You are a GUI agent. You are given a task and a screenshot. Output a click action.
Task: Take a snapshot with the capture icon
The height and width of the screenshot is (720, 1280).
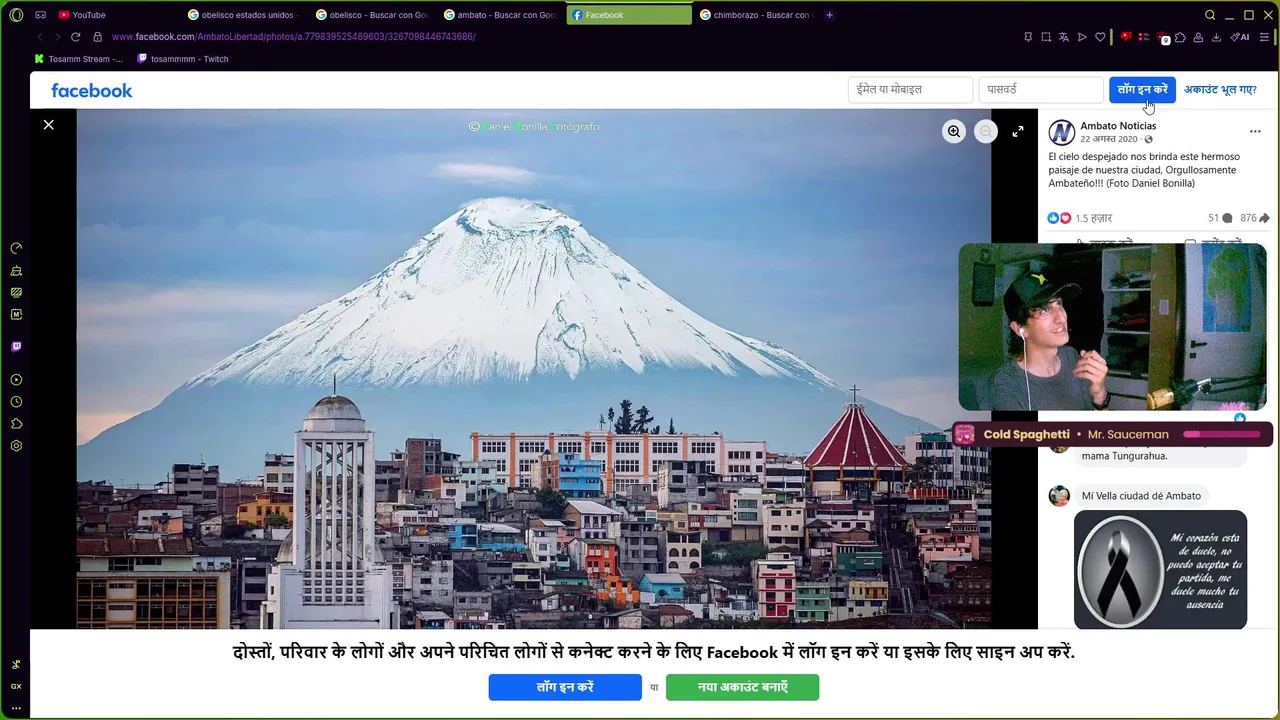point(1046,37)
